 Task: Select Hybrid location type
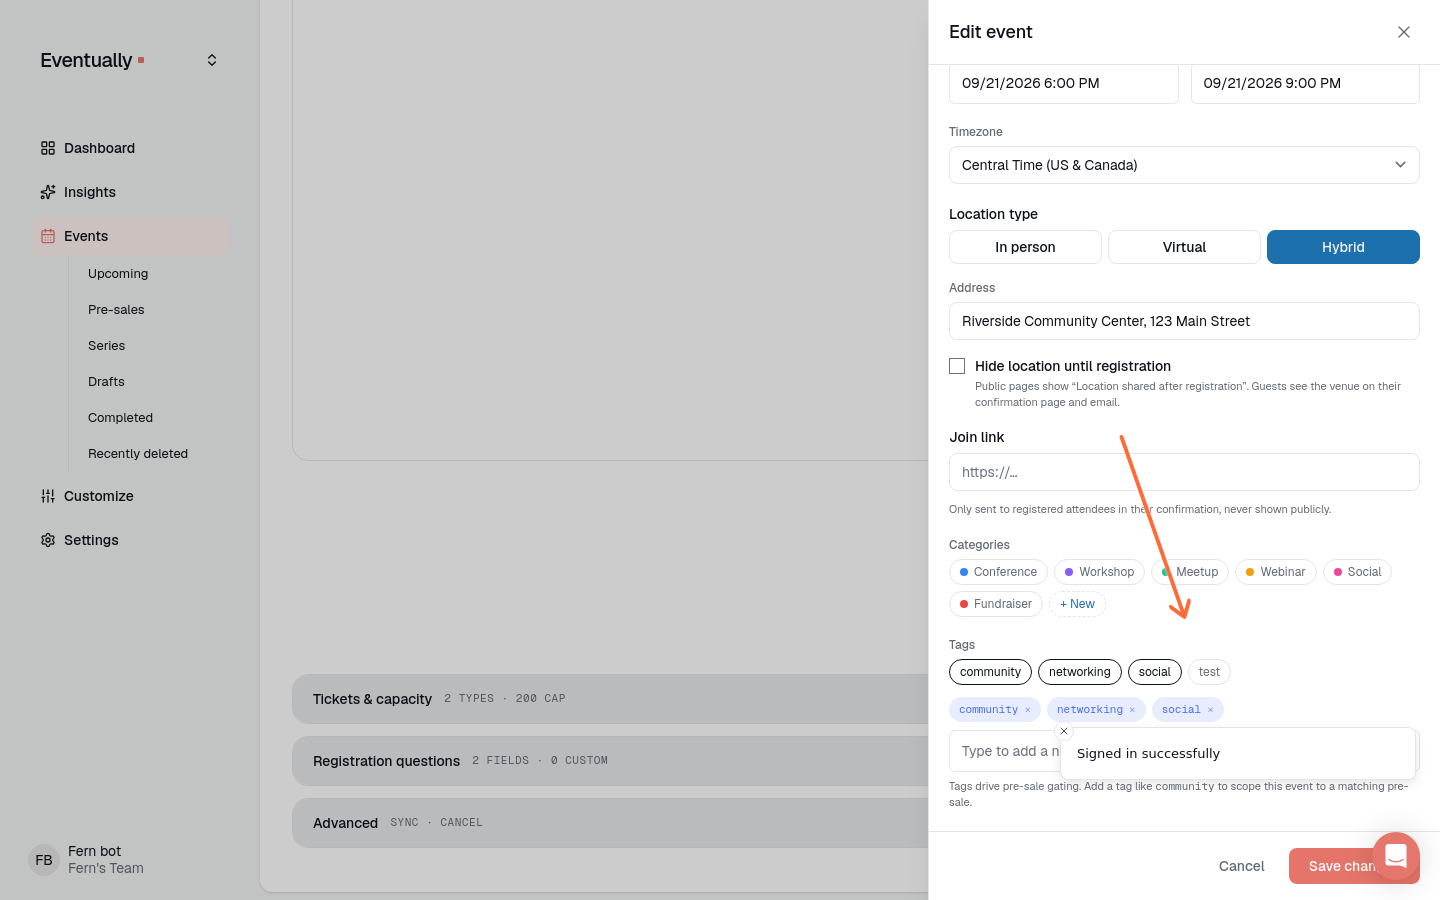click(1343, 247)
